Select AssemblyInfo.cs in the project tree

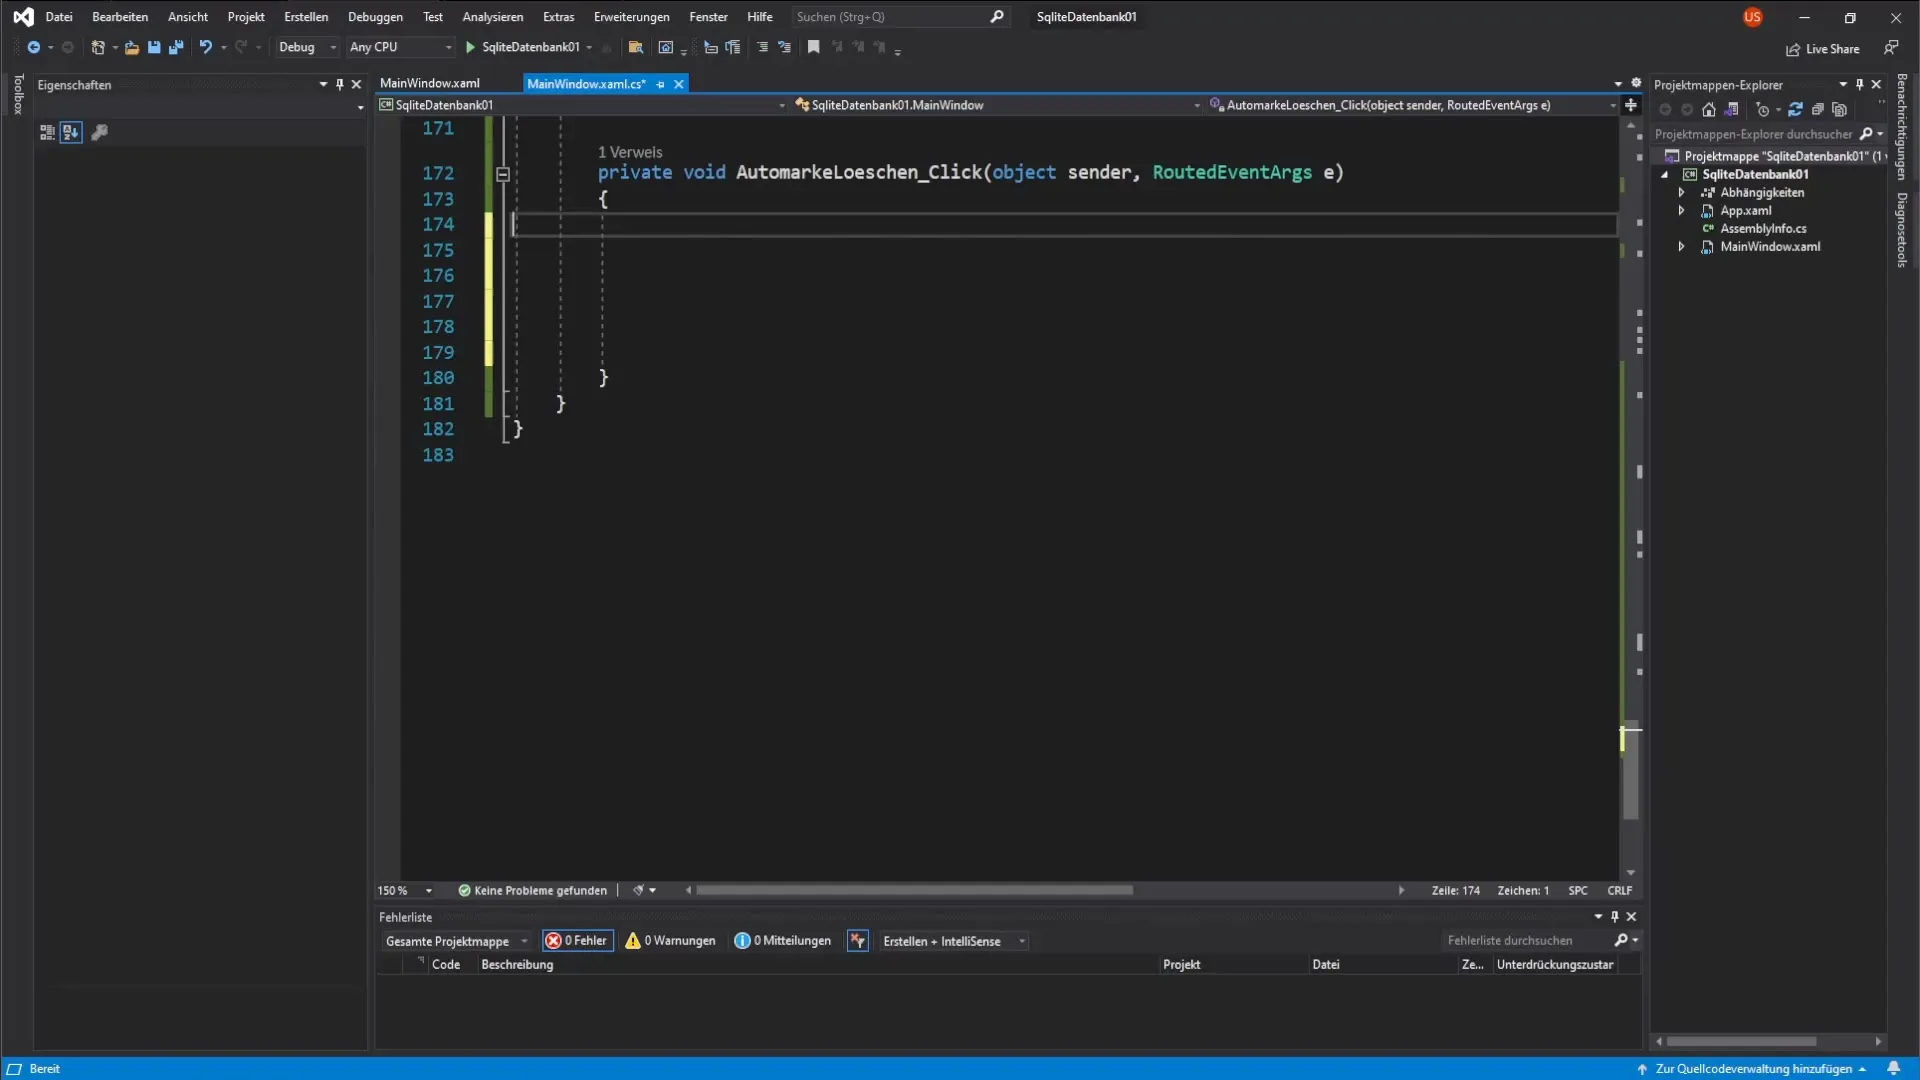tap(1762, 229)
